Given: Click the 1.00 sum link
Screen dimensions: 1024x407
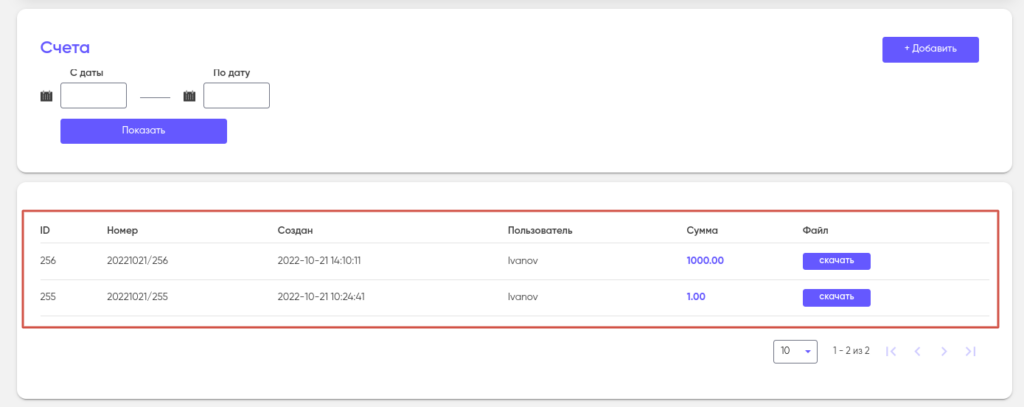Looking at the screenshot, I should click(x=696, y=297).
